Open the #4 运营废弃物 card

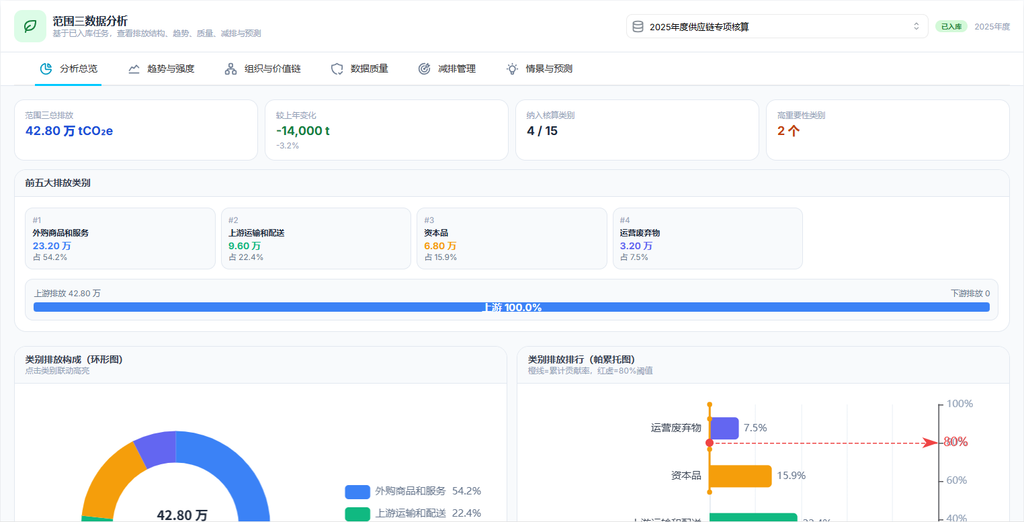point(708,238)
